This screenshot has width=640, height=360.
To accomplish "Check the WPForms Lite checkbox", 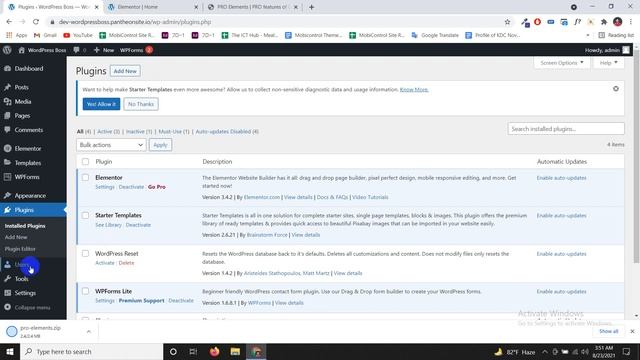I will coord(85,291).
